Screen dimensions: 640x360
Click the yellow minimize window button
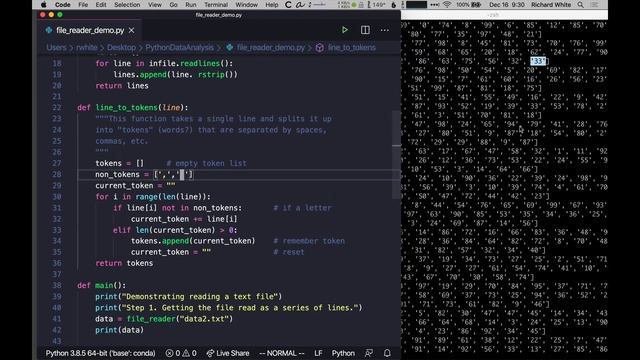[51, 15]
